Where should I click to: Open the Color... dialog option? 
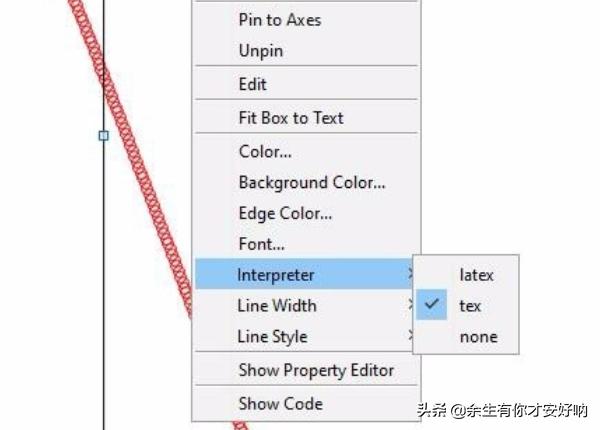(265, 152)
